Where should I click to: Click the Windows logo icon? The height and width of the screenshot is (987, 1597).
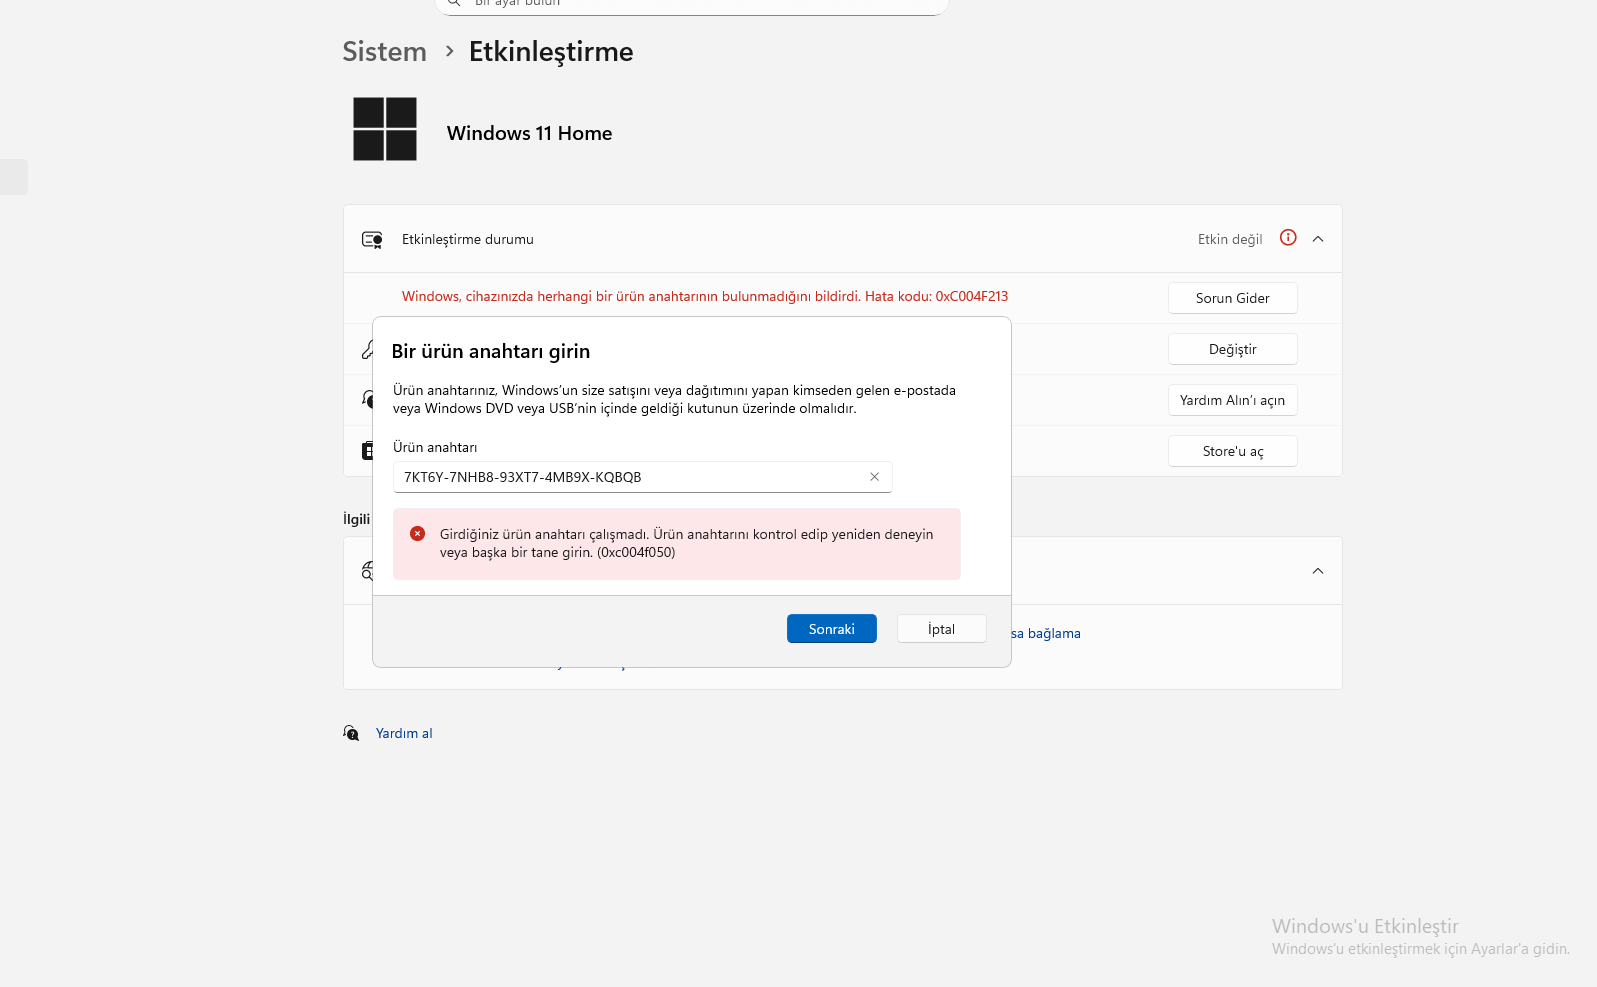[x=385, y=129]
